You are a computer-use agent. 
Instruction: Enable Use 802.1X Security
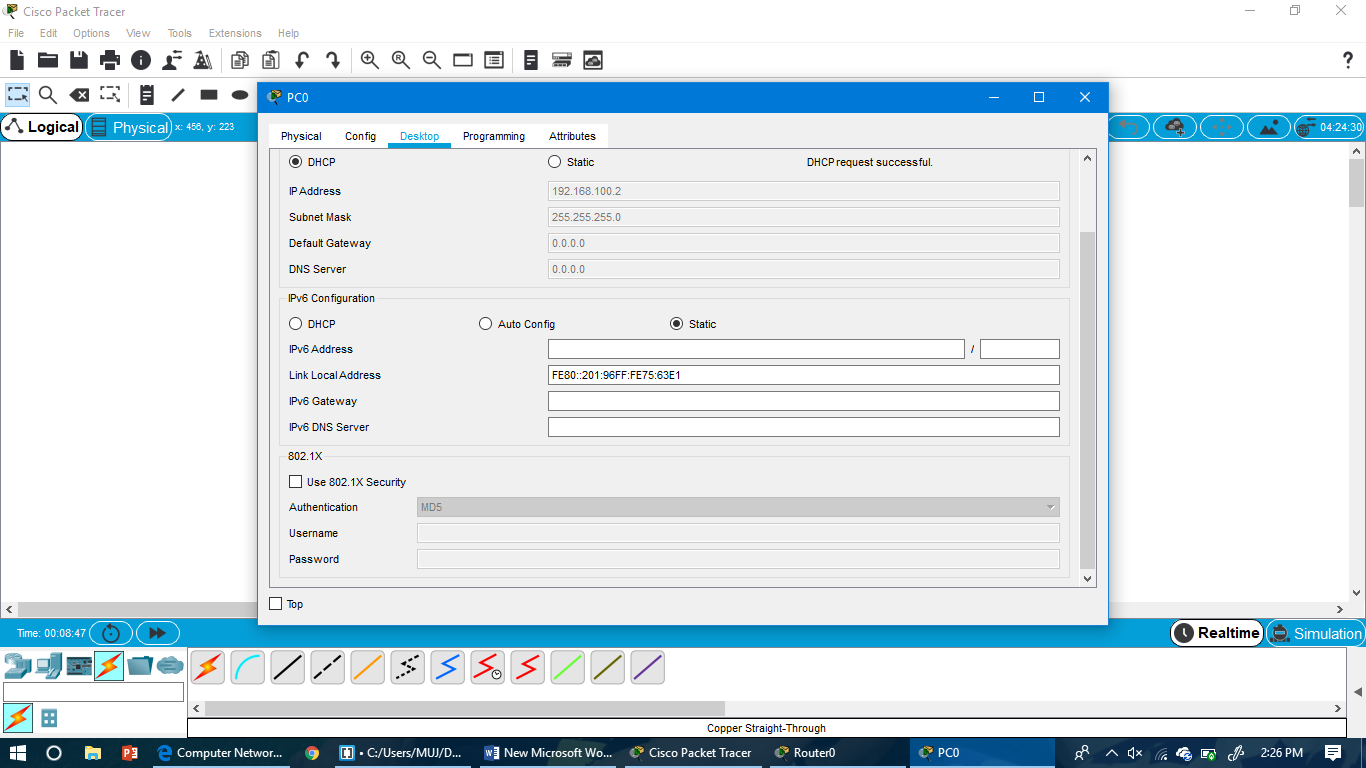click(296, 481)
